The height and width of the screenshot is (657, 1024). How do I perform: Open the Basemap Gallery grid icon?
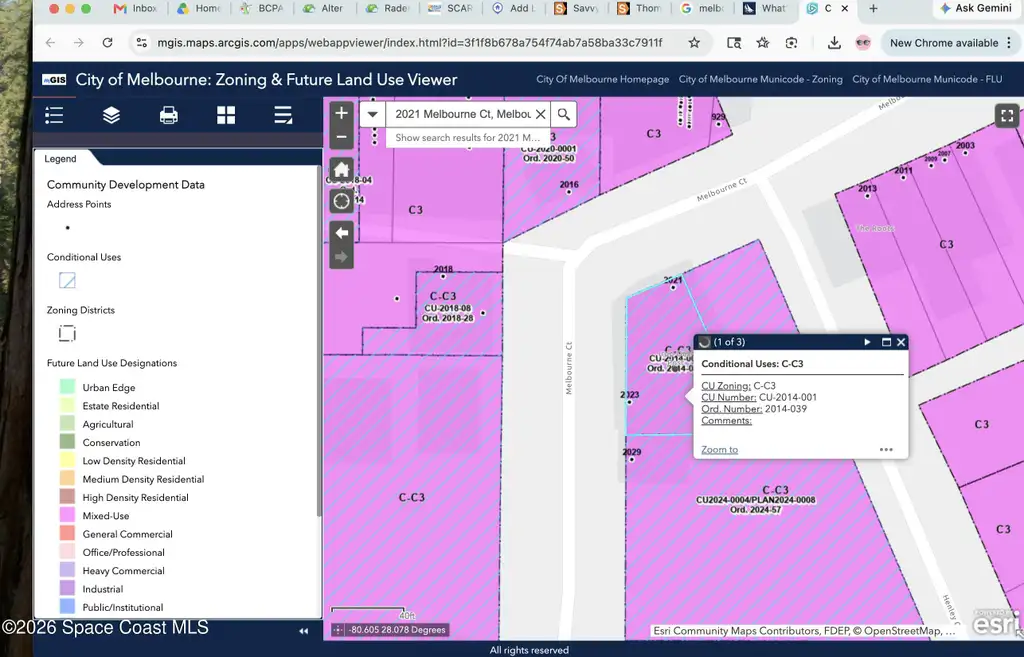pos(226,116)
